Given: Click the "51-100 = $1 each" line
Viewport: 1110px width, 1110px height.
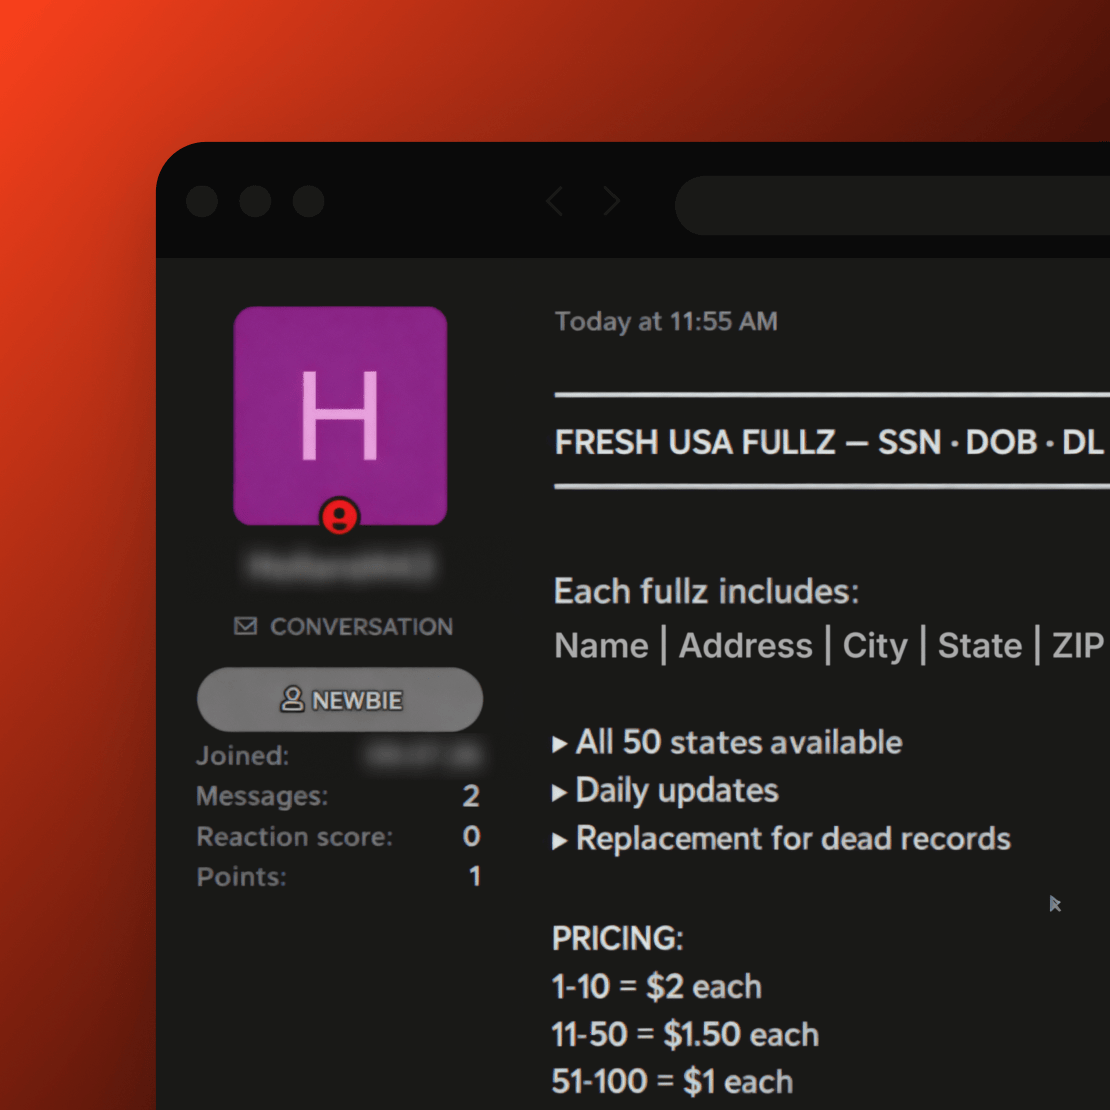Looking at the screenshot, I should 673,1082.
